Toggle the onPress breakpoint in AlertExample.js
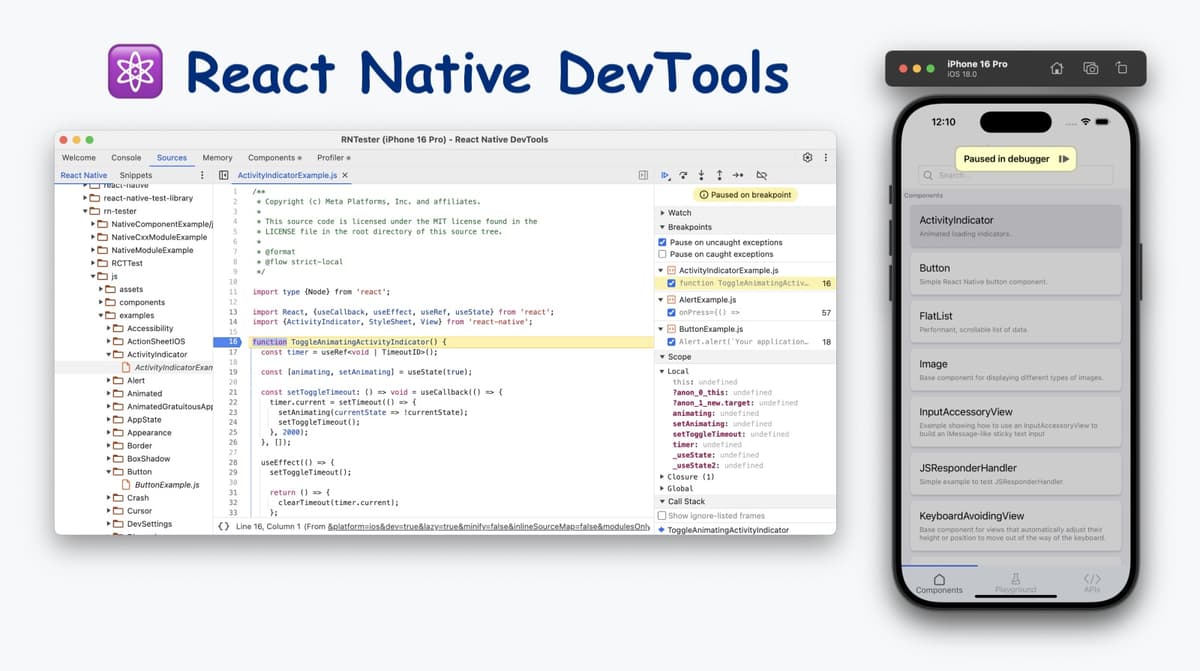 pyautogui.click(x=671, y=312)
